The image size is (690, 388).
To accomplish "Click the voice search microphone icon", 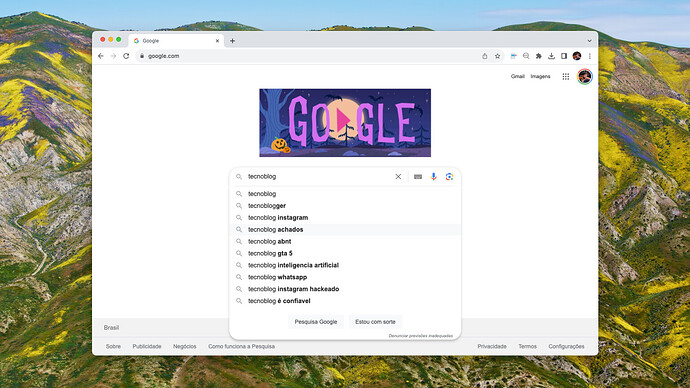I will pos(433,176).
